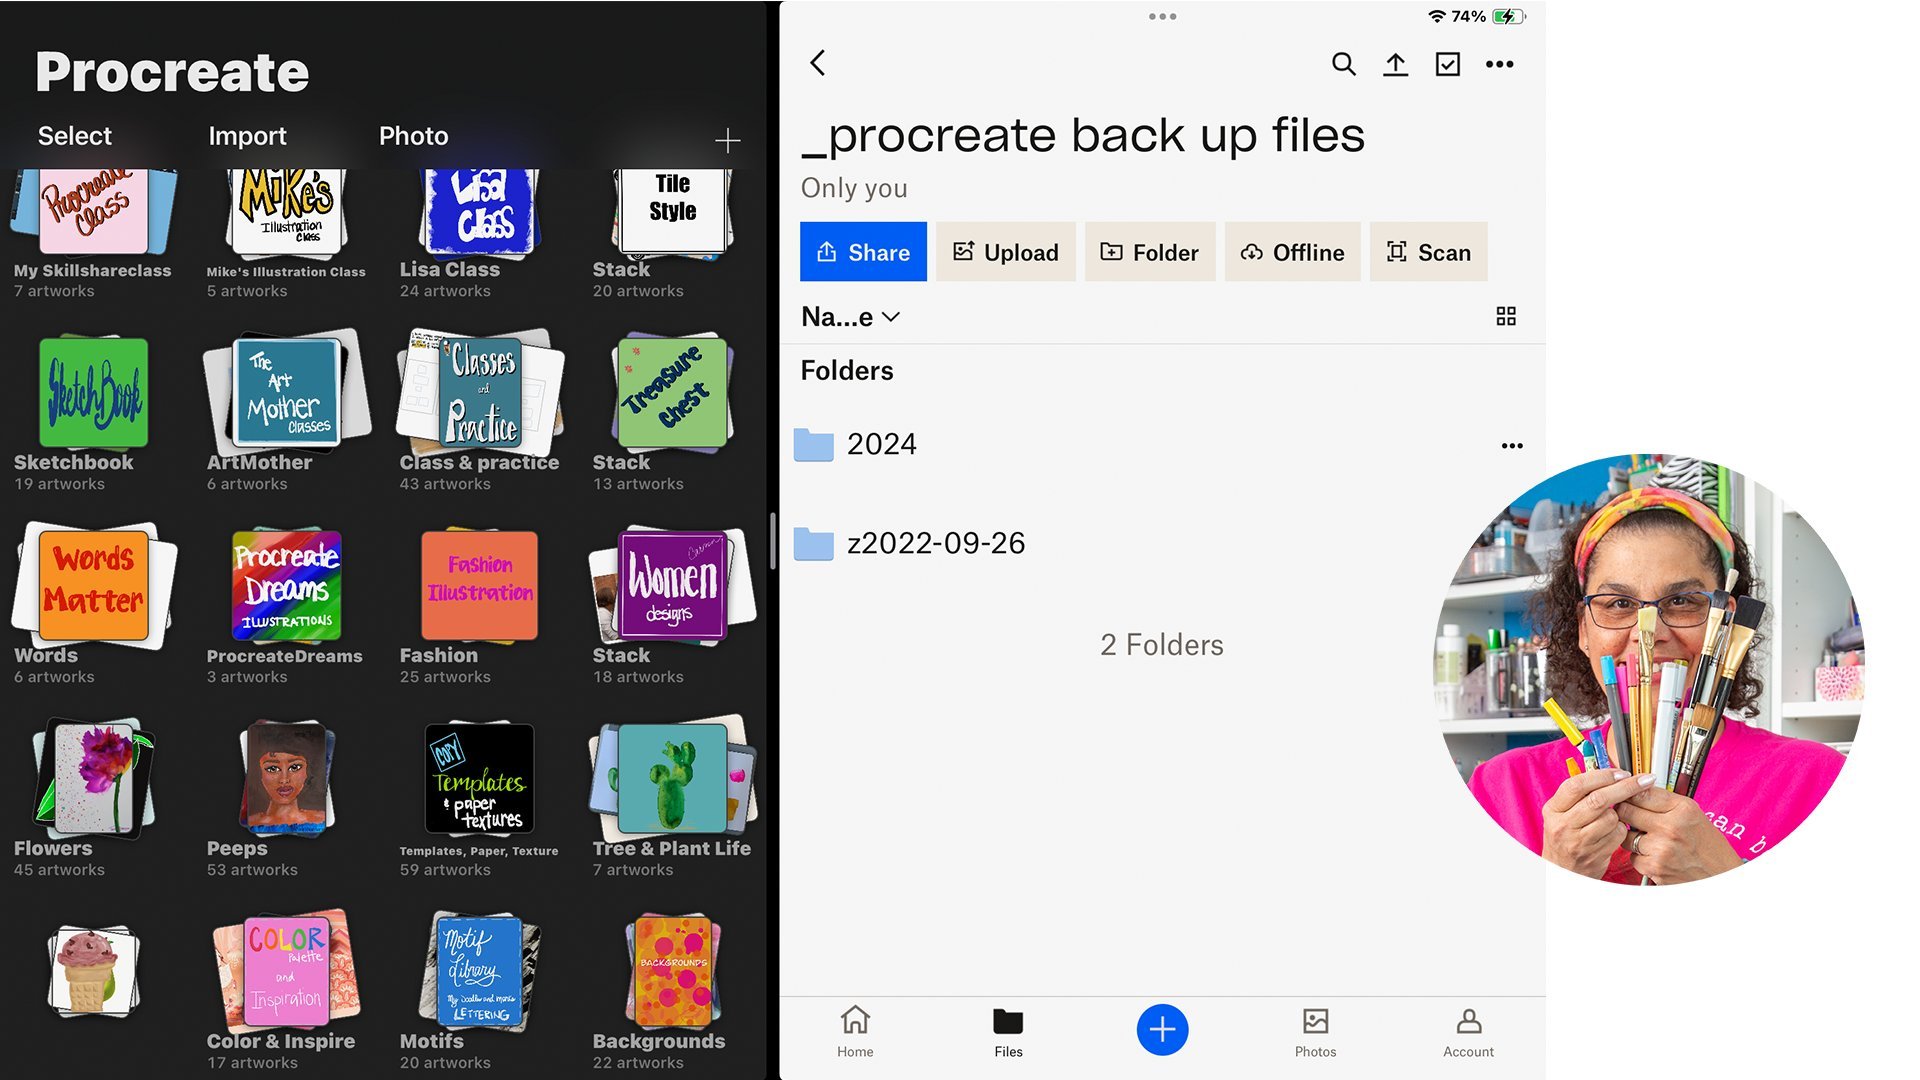Tap Name sort dropdown to reorder files
This screenshot has height=1080, width=1920.
(851, 316)
